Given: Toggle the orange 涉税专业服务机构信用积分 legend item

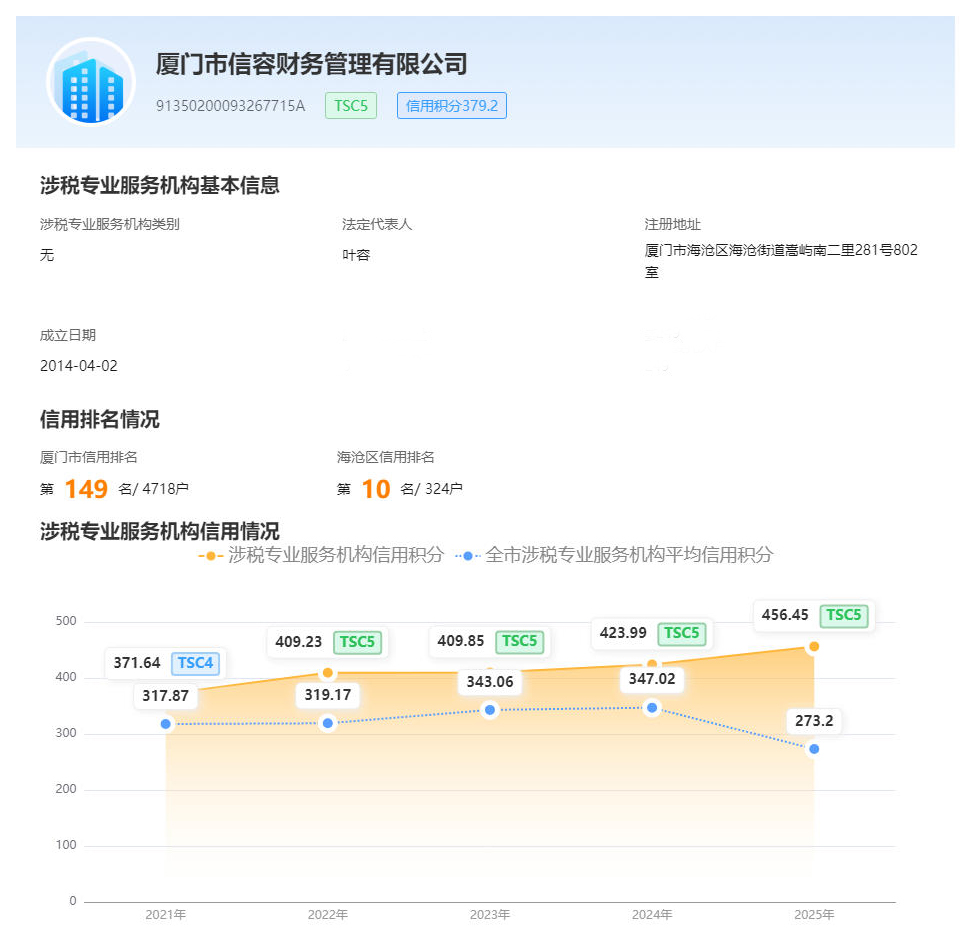Looking at the screenshot, I should pyautogui.click(x=321, y=555).
